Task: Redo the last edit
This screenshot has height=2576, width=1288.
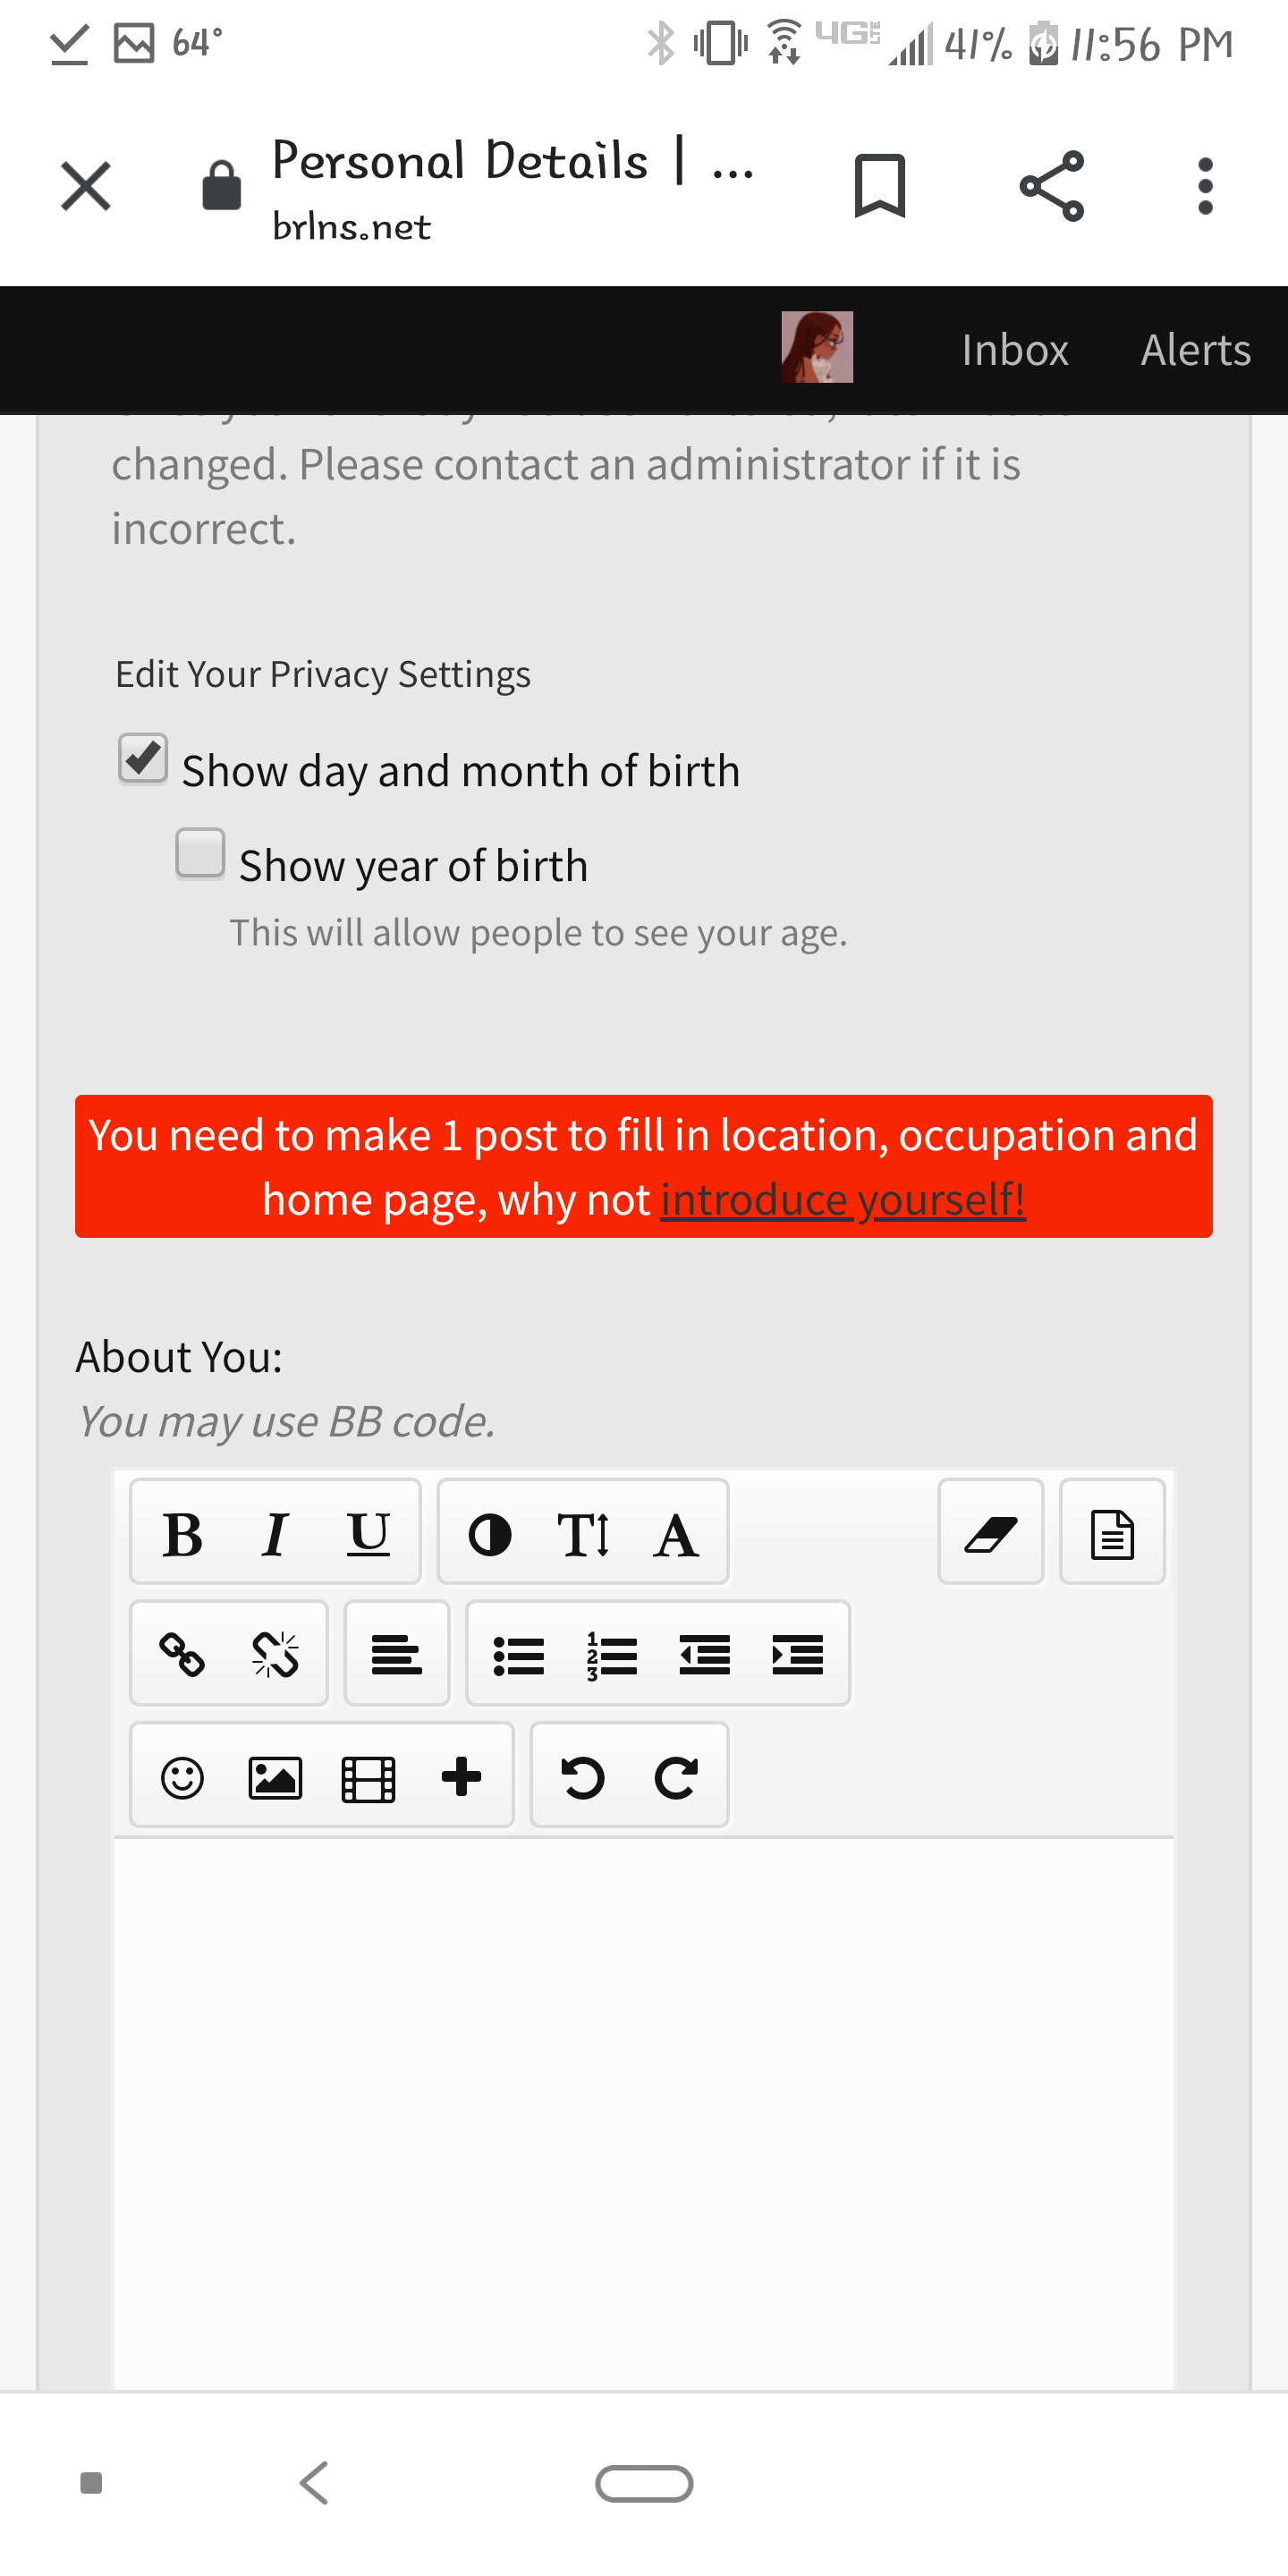Action: (x=676, y=1777)
